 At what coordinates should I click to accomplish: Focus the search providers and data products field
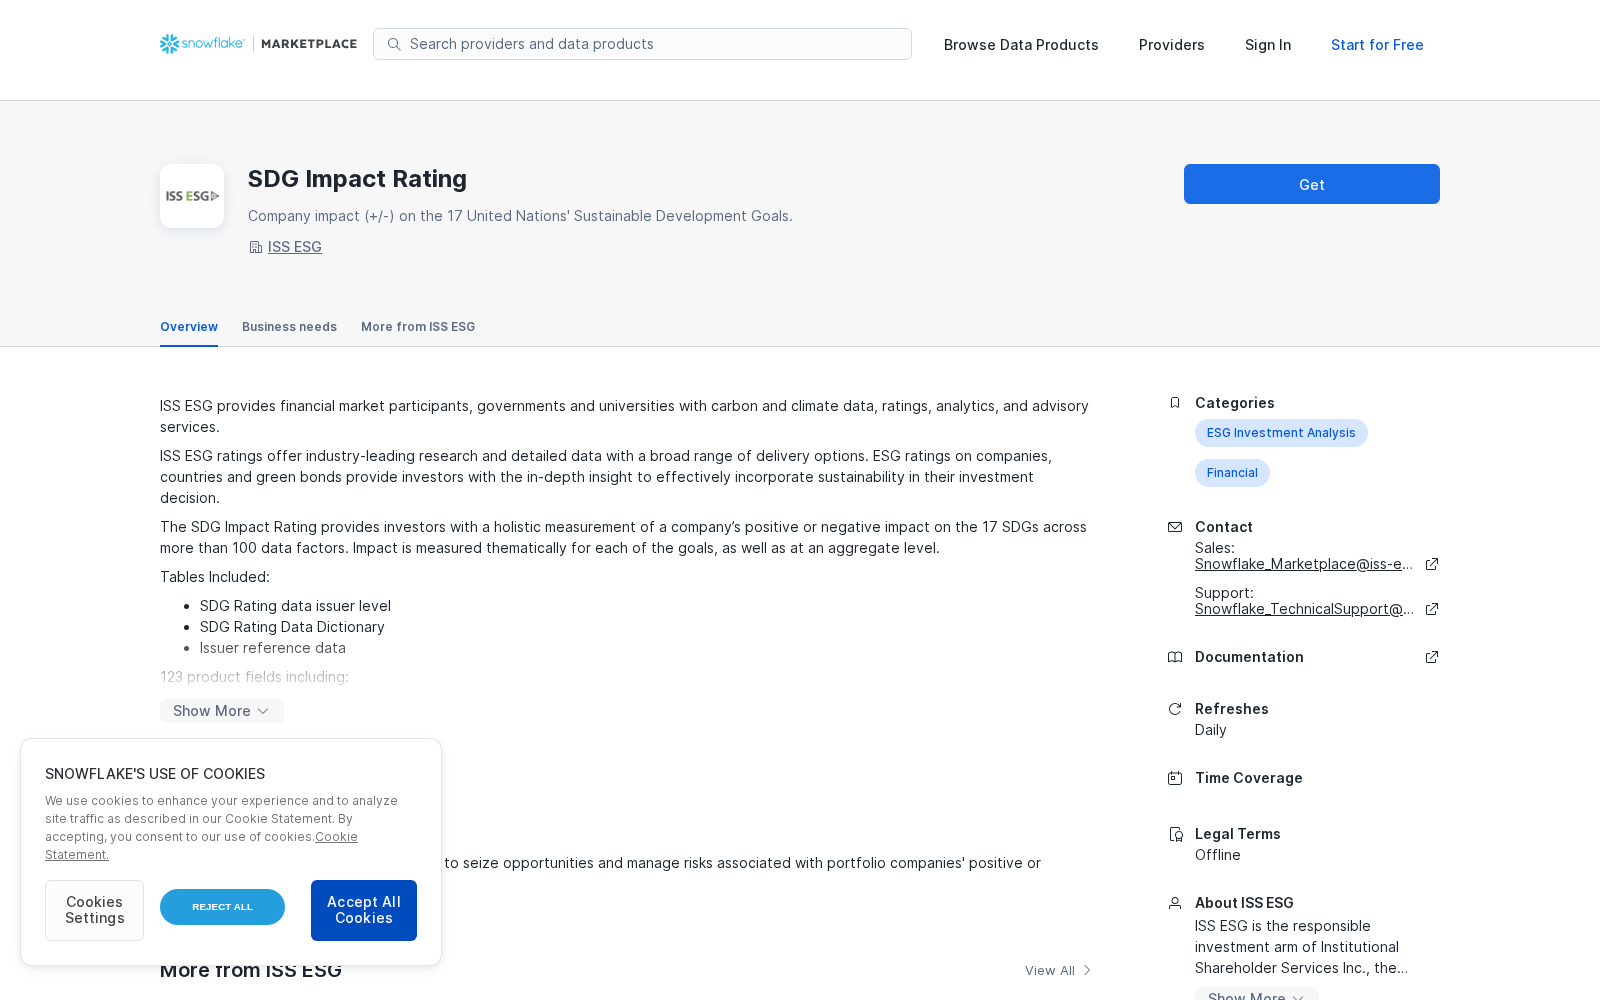point(642,44)
